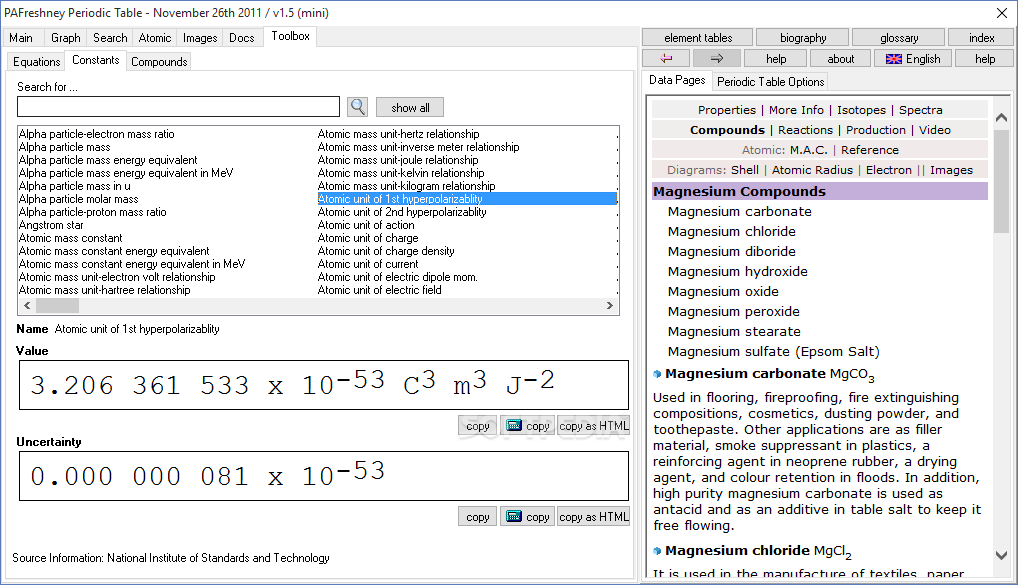This screenshot has height=585, width=1018.
Task: Click the about button
Action: [841, 58]
